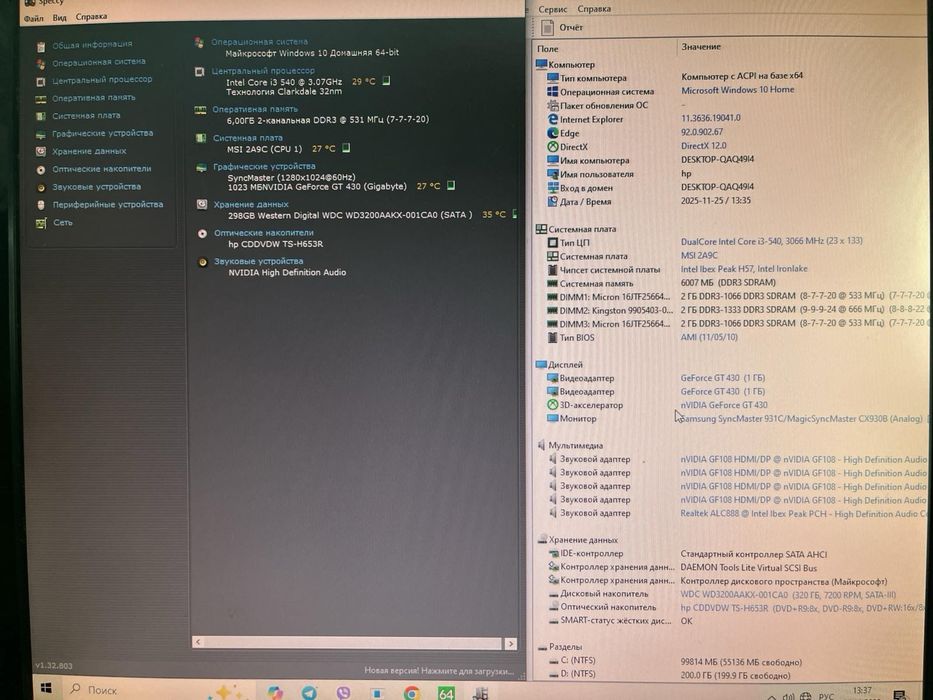Click the Оптические накопители sidebar disc icon
Image resolution: width=933 pixels, height=700 pixels.
pyautogui.click(x=40, y=170)
